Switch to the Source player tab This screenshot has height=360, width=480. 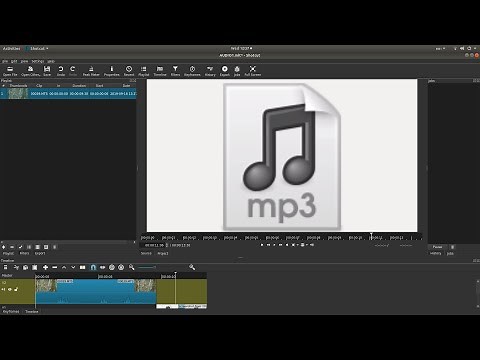click(x=146, y=253)
